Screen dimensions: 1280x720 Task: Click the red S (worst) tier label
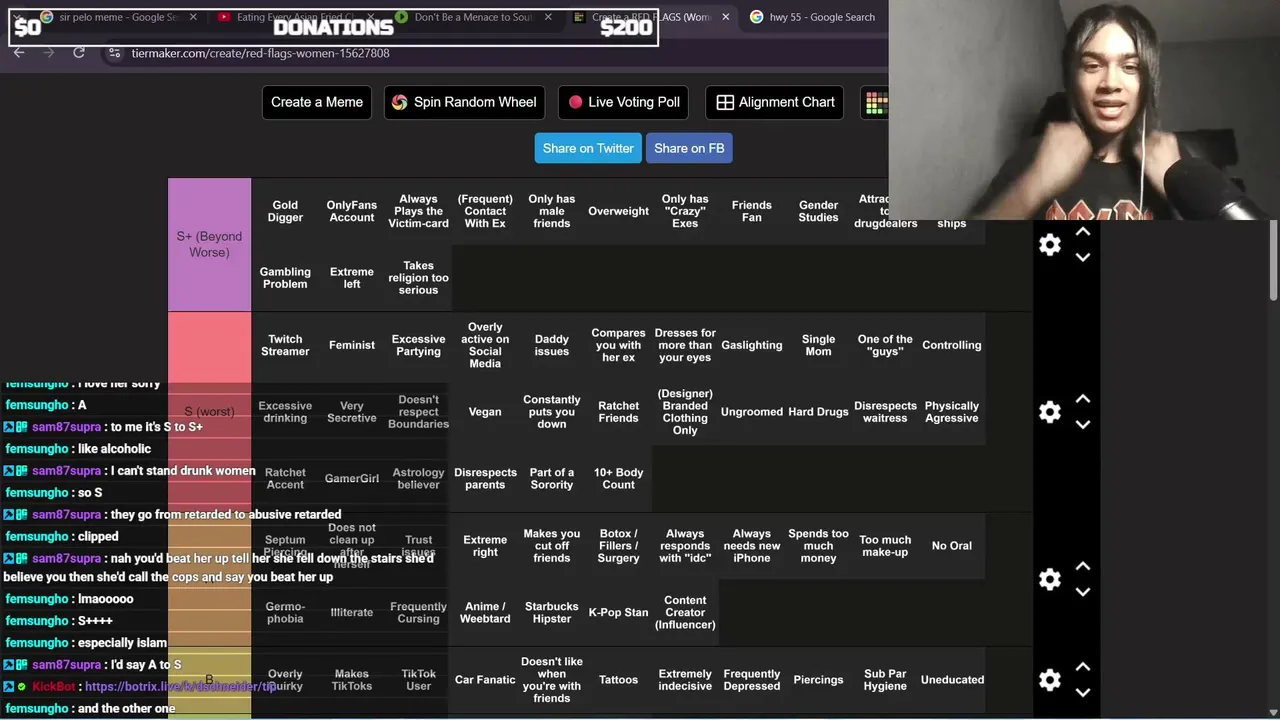[209, 412]
